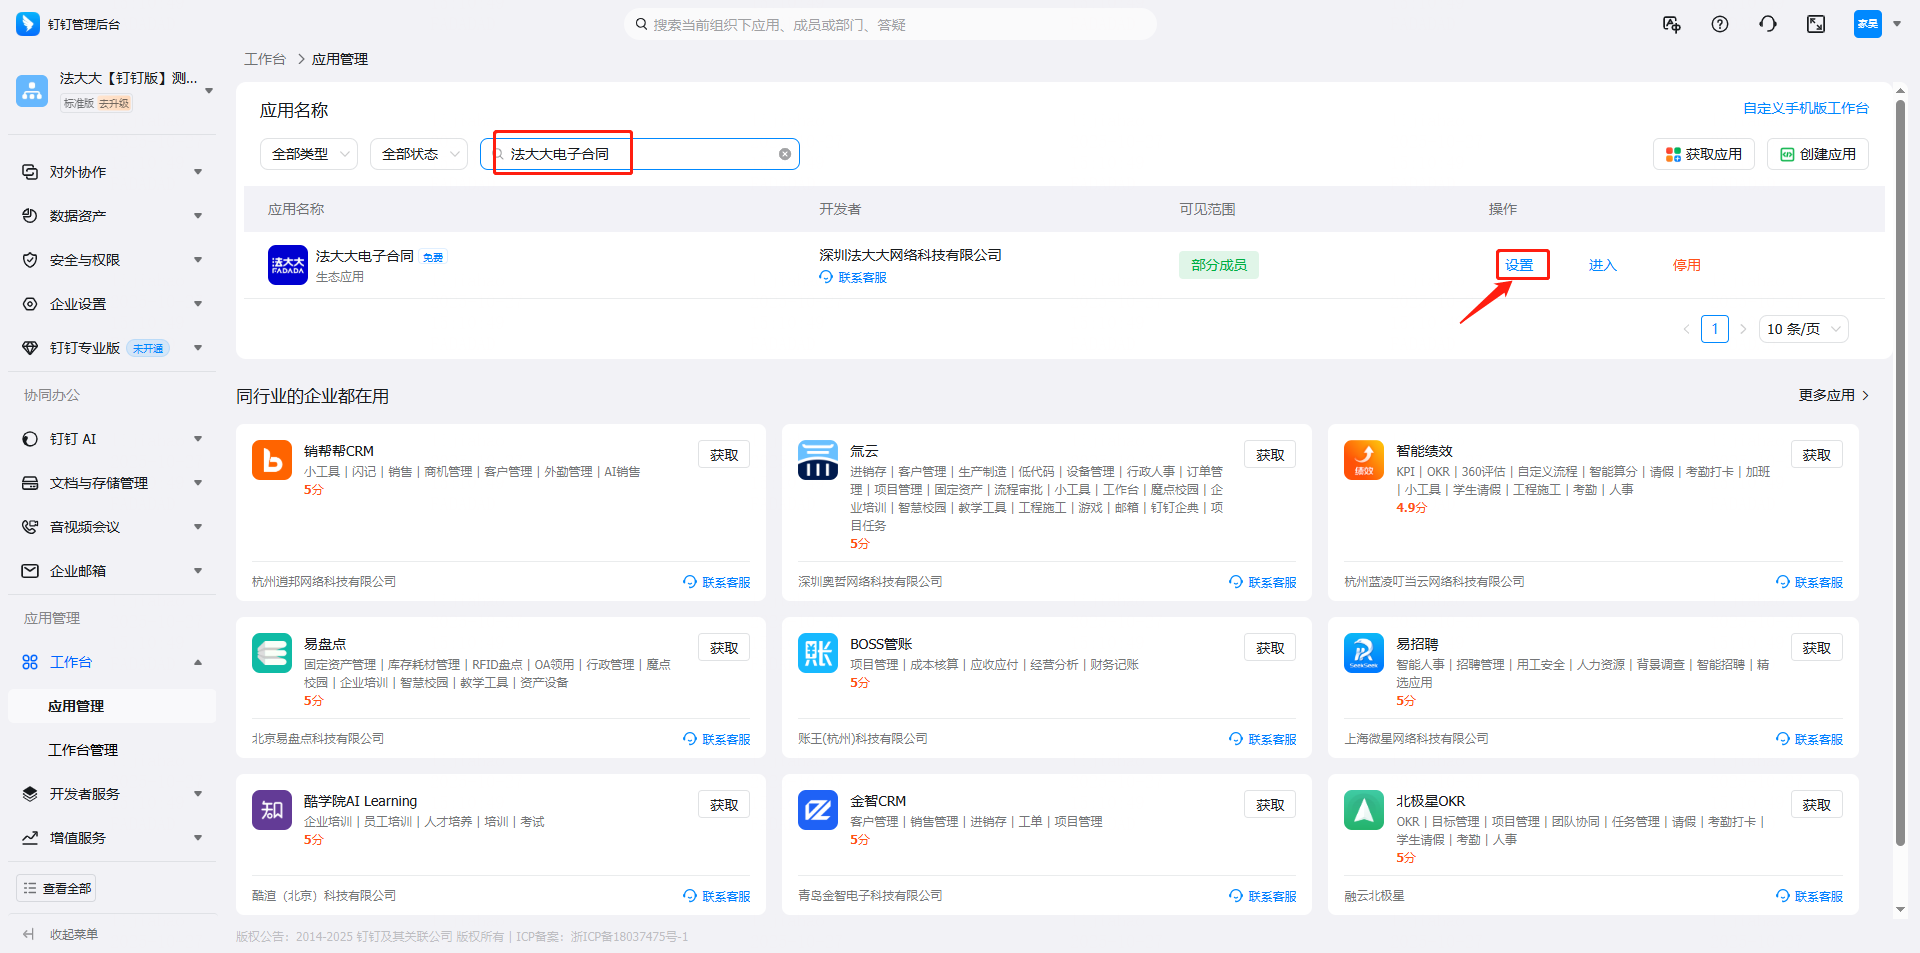This screenshot has width=1920, height=953.
Task: Contact 联系客服 for 深圳法大大网络科技
Action: 853,277
